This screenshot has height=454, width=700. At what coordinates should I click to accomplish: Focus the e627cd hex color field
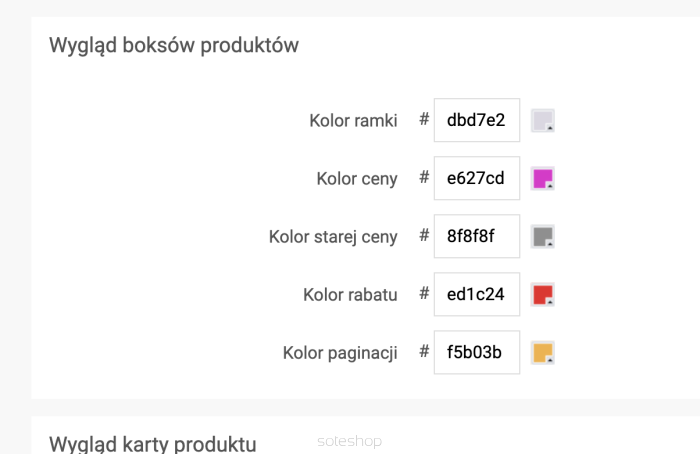pyautogui.click(x=477, y=178)
